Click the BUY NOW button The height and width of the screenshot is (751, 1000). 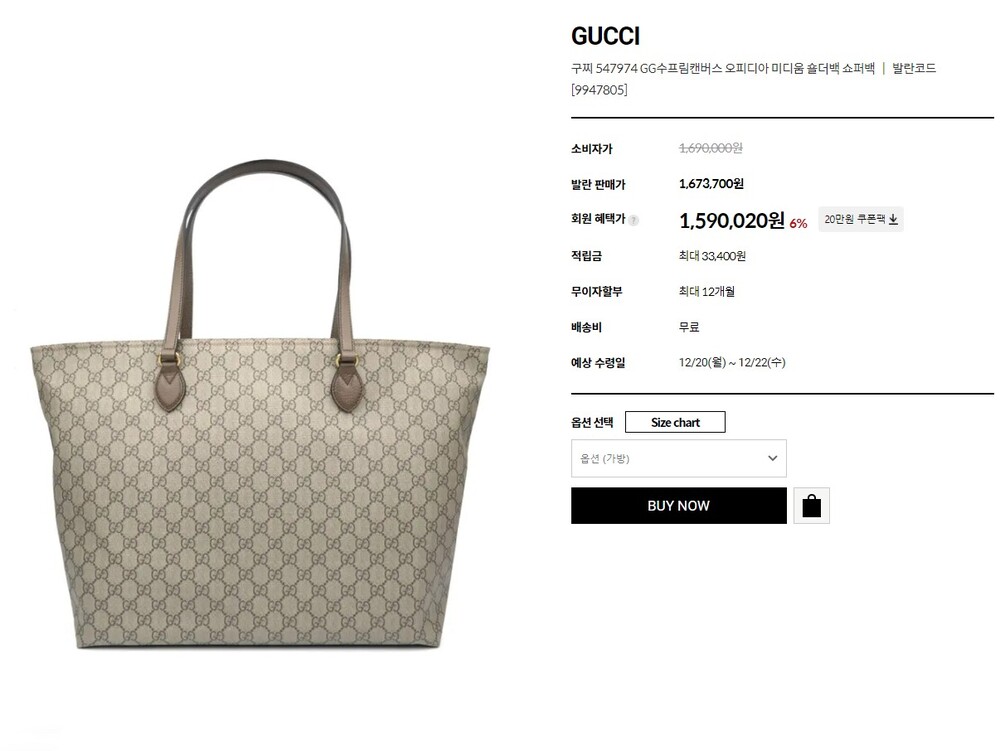coord(679,506)
